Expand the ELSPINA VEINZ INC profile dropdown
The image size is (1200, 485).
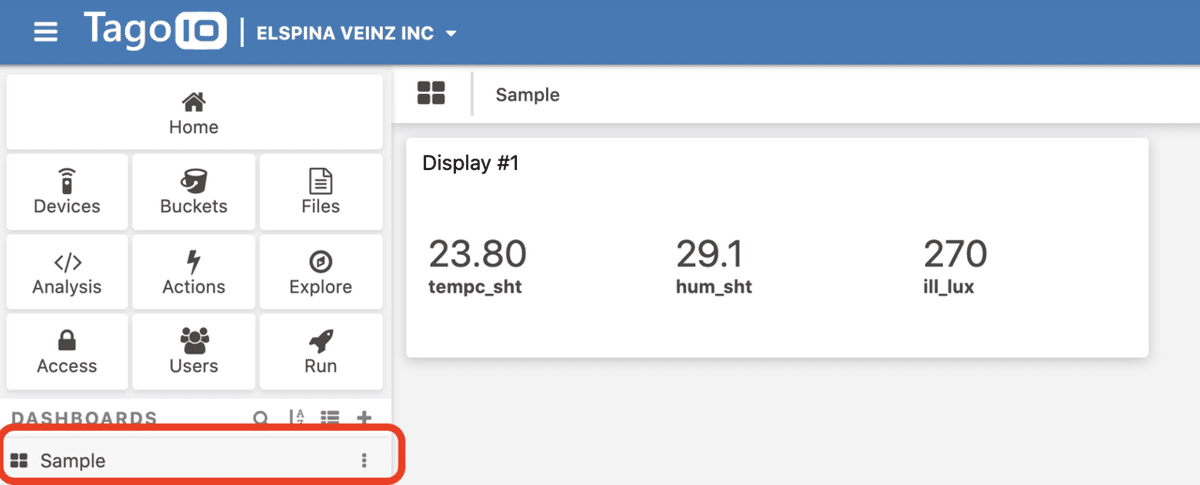357,33
